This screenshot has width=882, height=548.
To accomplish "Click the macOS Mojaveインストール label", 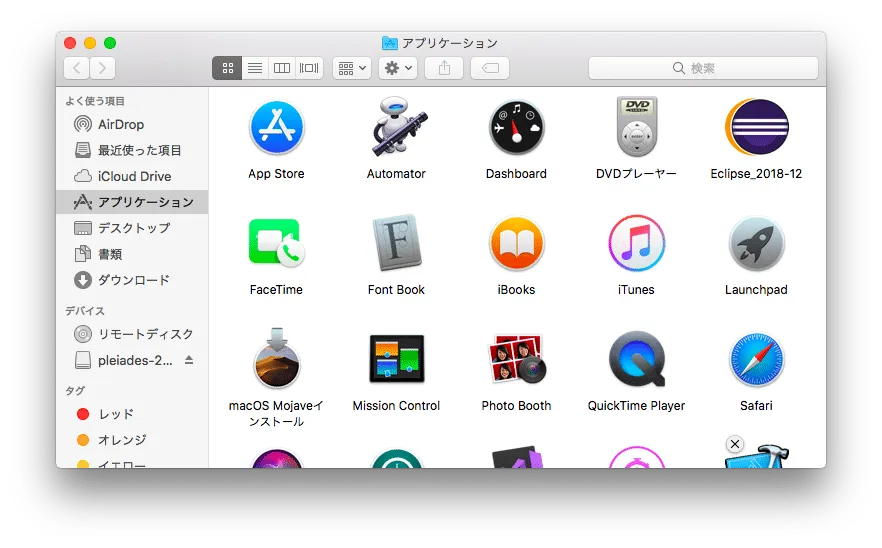I will pyautogui.click(x=276, y=414).
